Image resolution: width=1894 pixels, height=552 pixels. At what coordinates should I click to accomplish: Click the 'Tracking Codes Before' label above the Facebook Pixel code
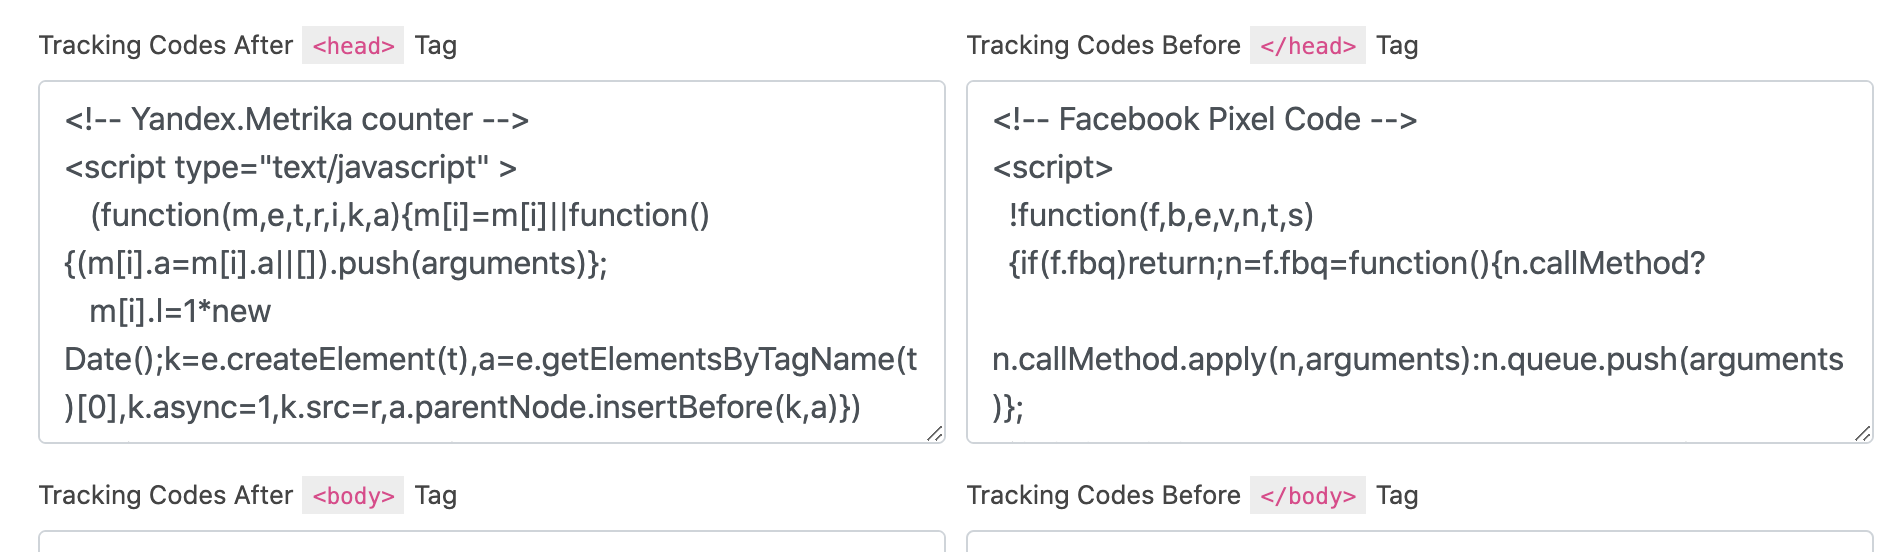[1103, 45]
